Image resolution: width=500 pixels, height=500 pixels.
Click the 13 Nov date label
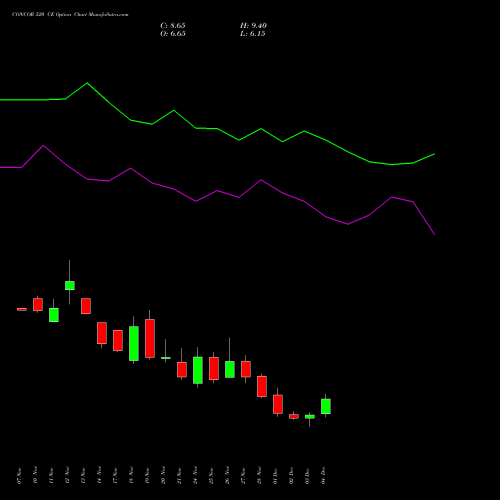coord(83,475)
